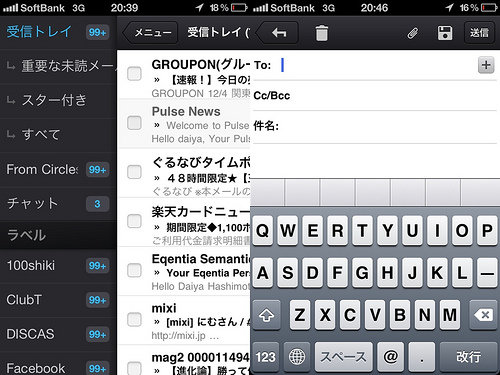Tap the location arrow in right status bar
This screenshot has height=375, width=500.
pos(449,7)
